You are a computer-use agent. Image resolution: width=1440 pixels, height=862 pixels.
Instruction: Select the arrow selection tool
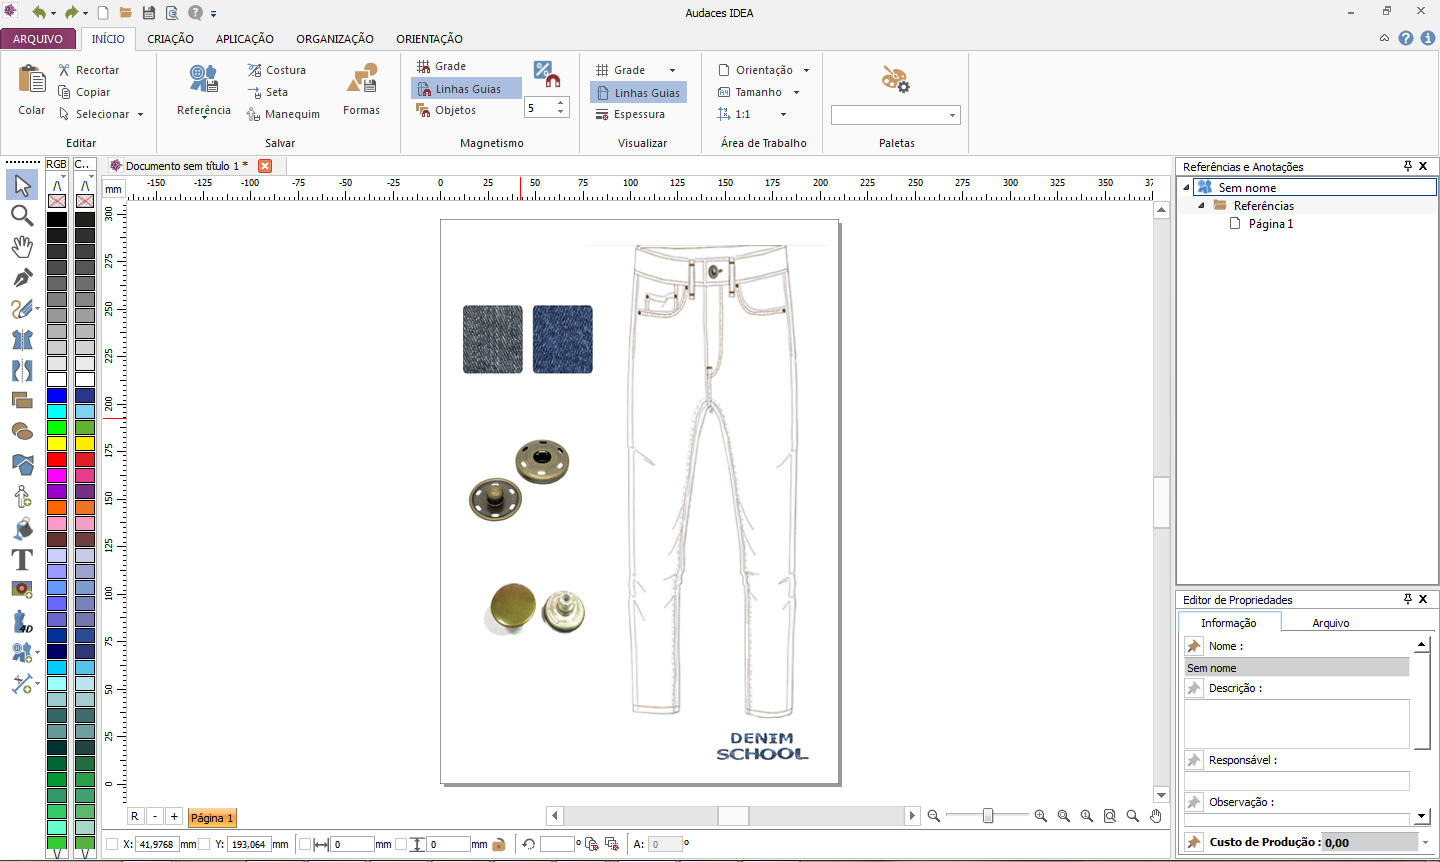coord(22,185)
